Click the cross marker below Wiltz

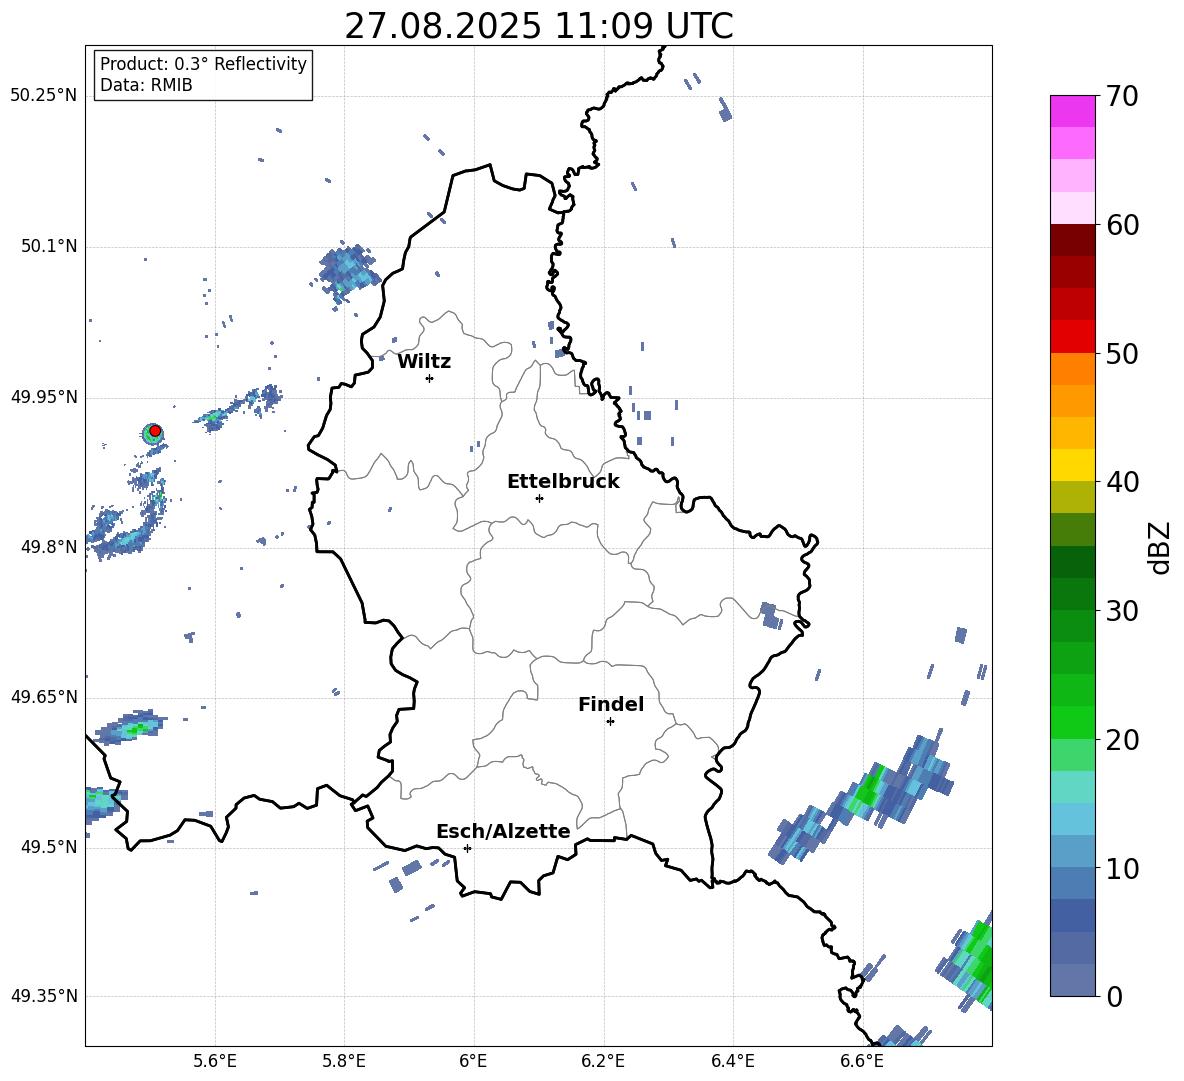[430, 378]
